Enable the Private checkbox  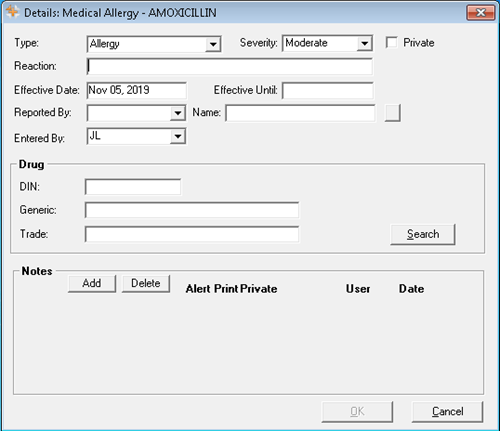pyautogui.click(x=391, y=42)
